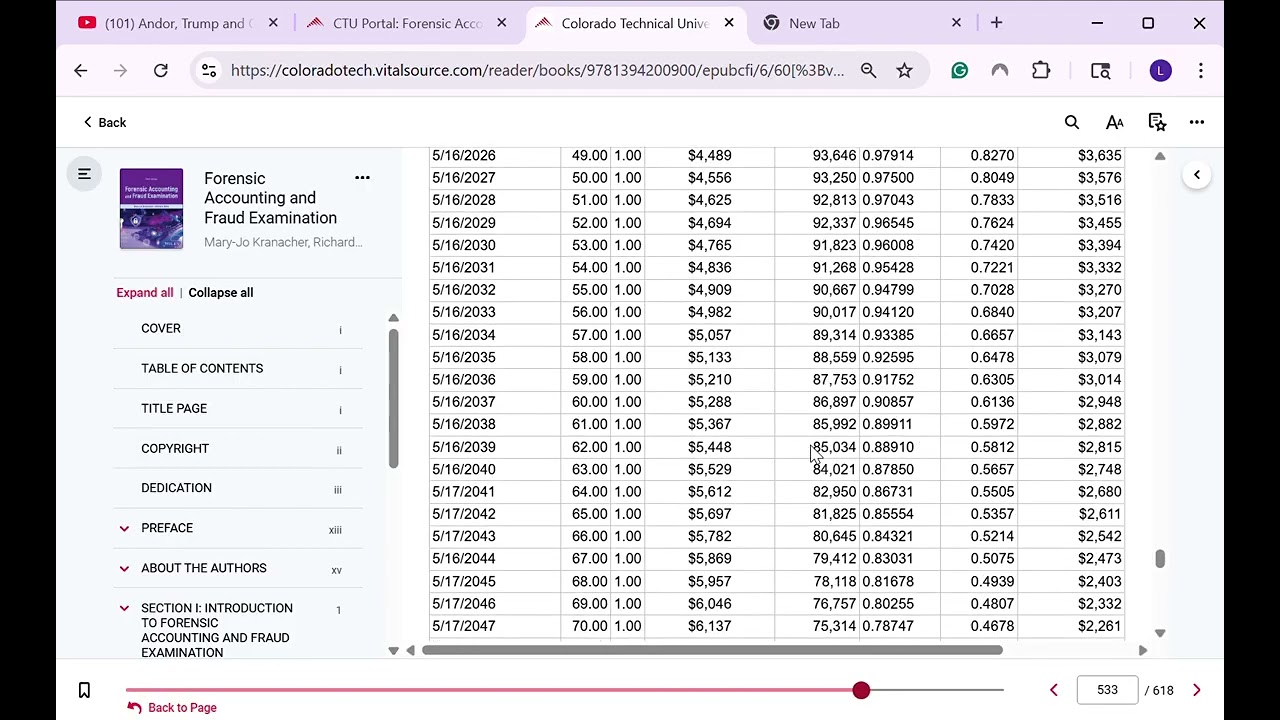Screen dimensions: 1280x720
Task: Toggle the table of contents panel
Action: 84,174
